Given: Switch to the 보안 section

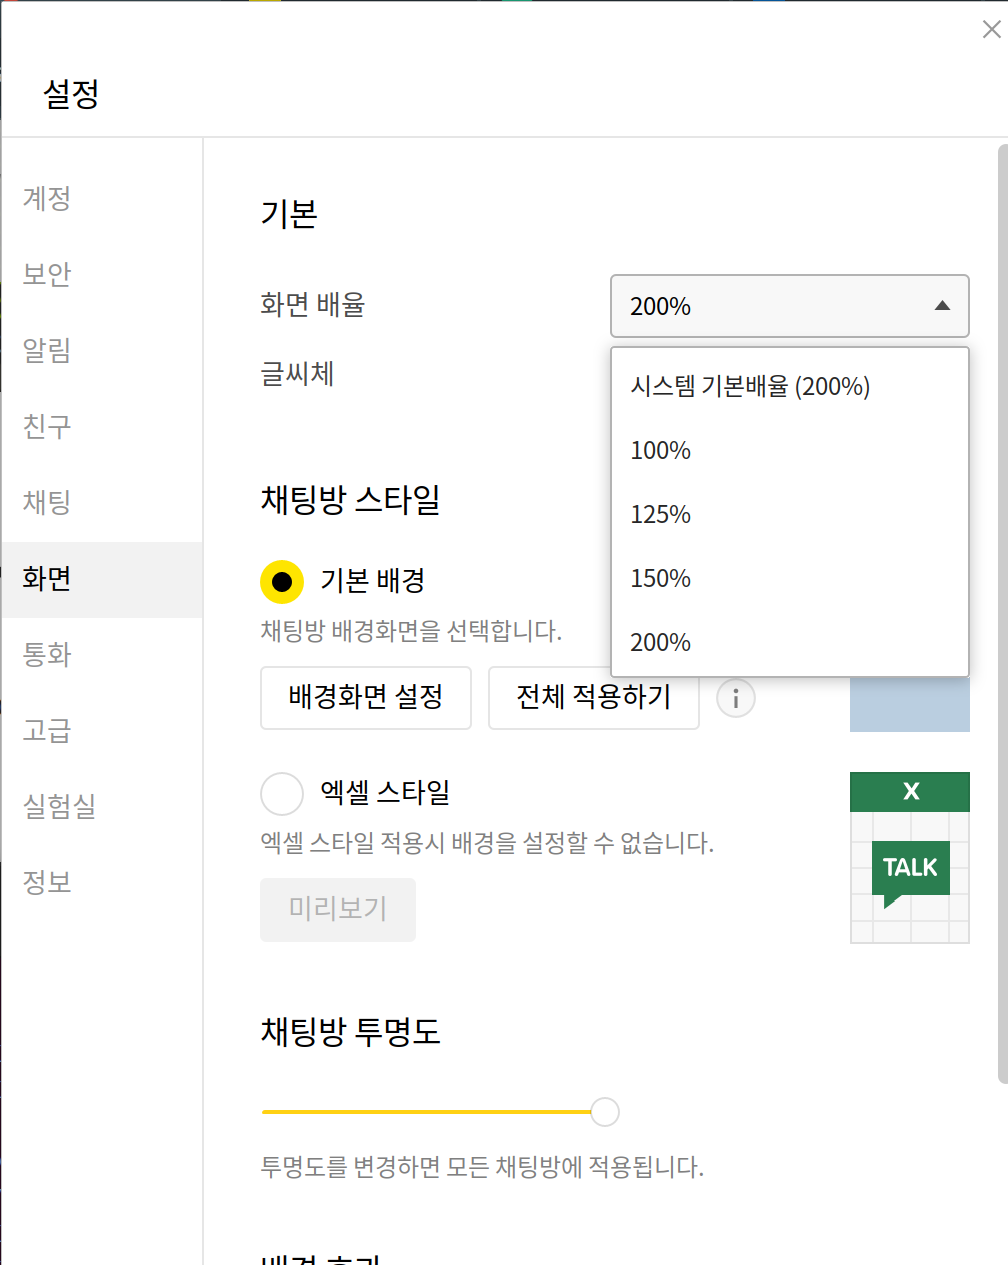Looking at the screenshot, I should (x=45, y=275).
